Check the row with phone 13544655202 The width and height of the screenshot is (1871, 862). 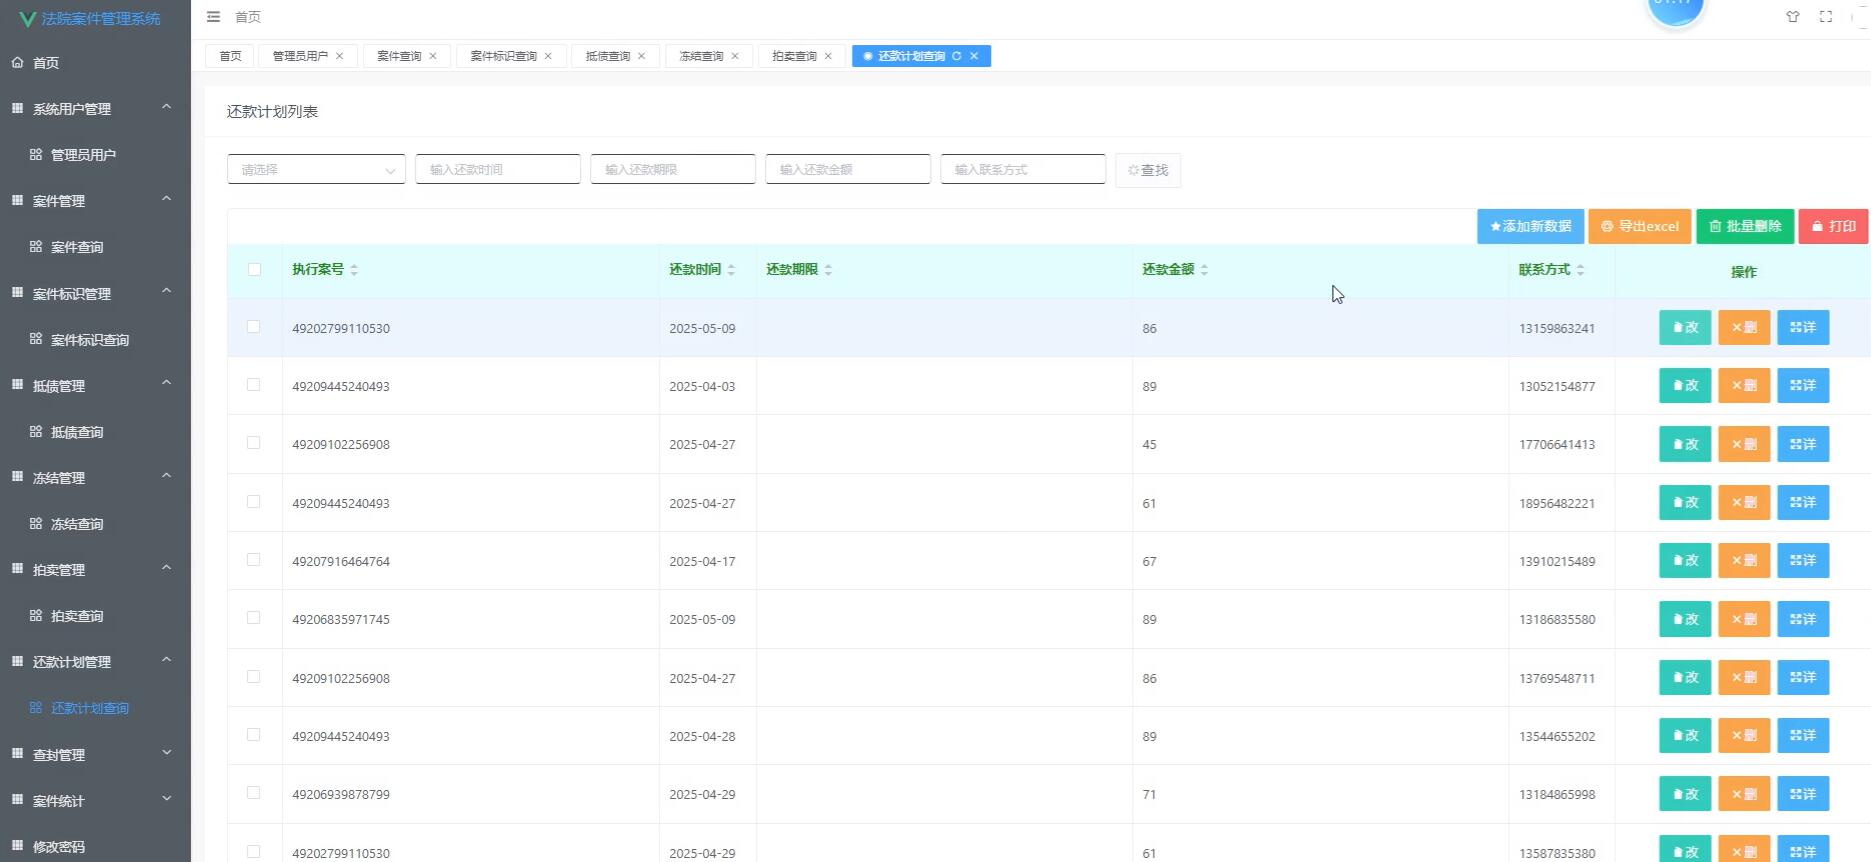253,735
